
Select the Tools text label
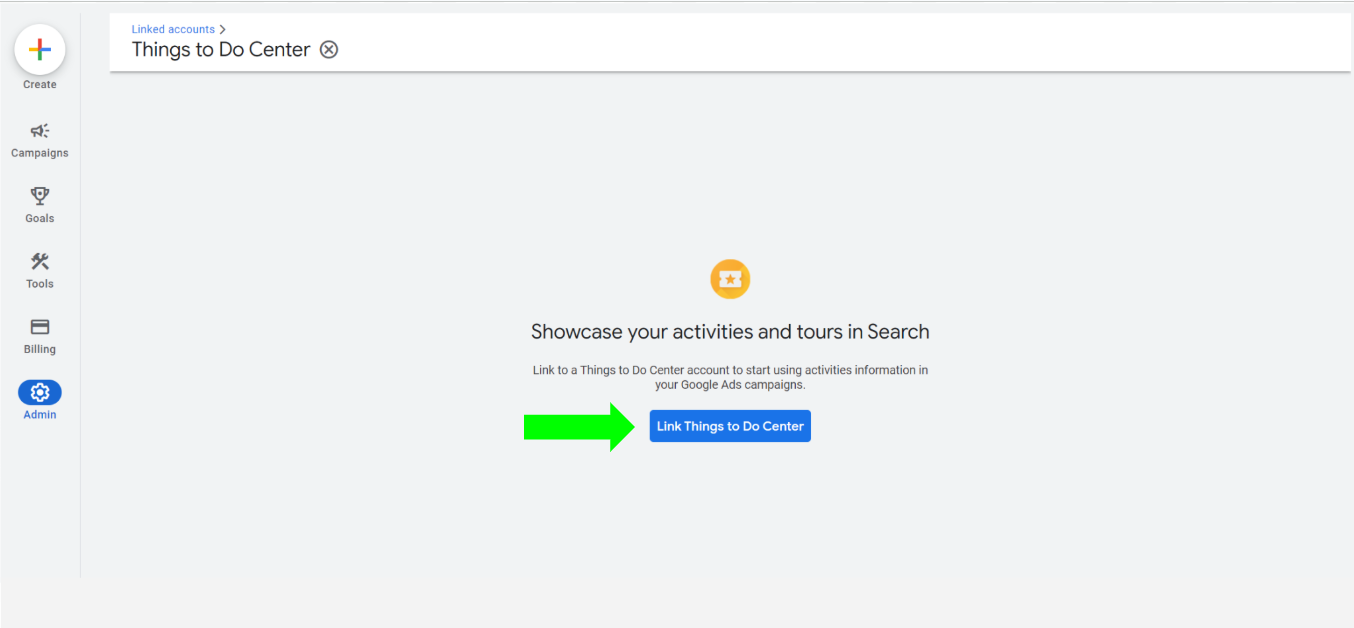[x=40, y=284]
